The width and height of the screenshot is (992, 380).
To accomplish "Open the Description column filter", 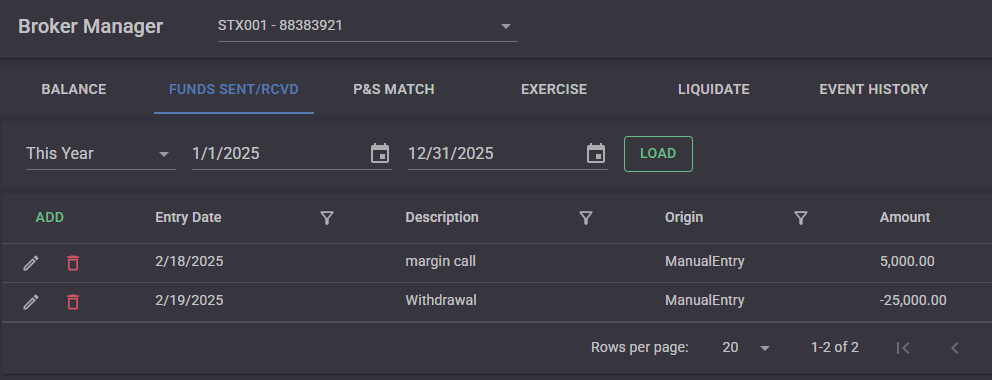I will pos(586,218).
